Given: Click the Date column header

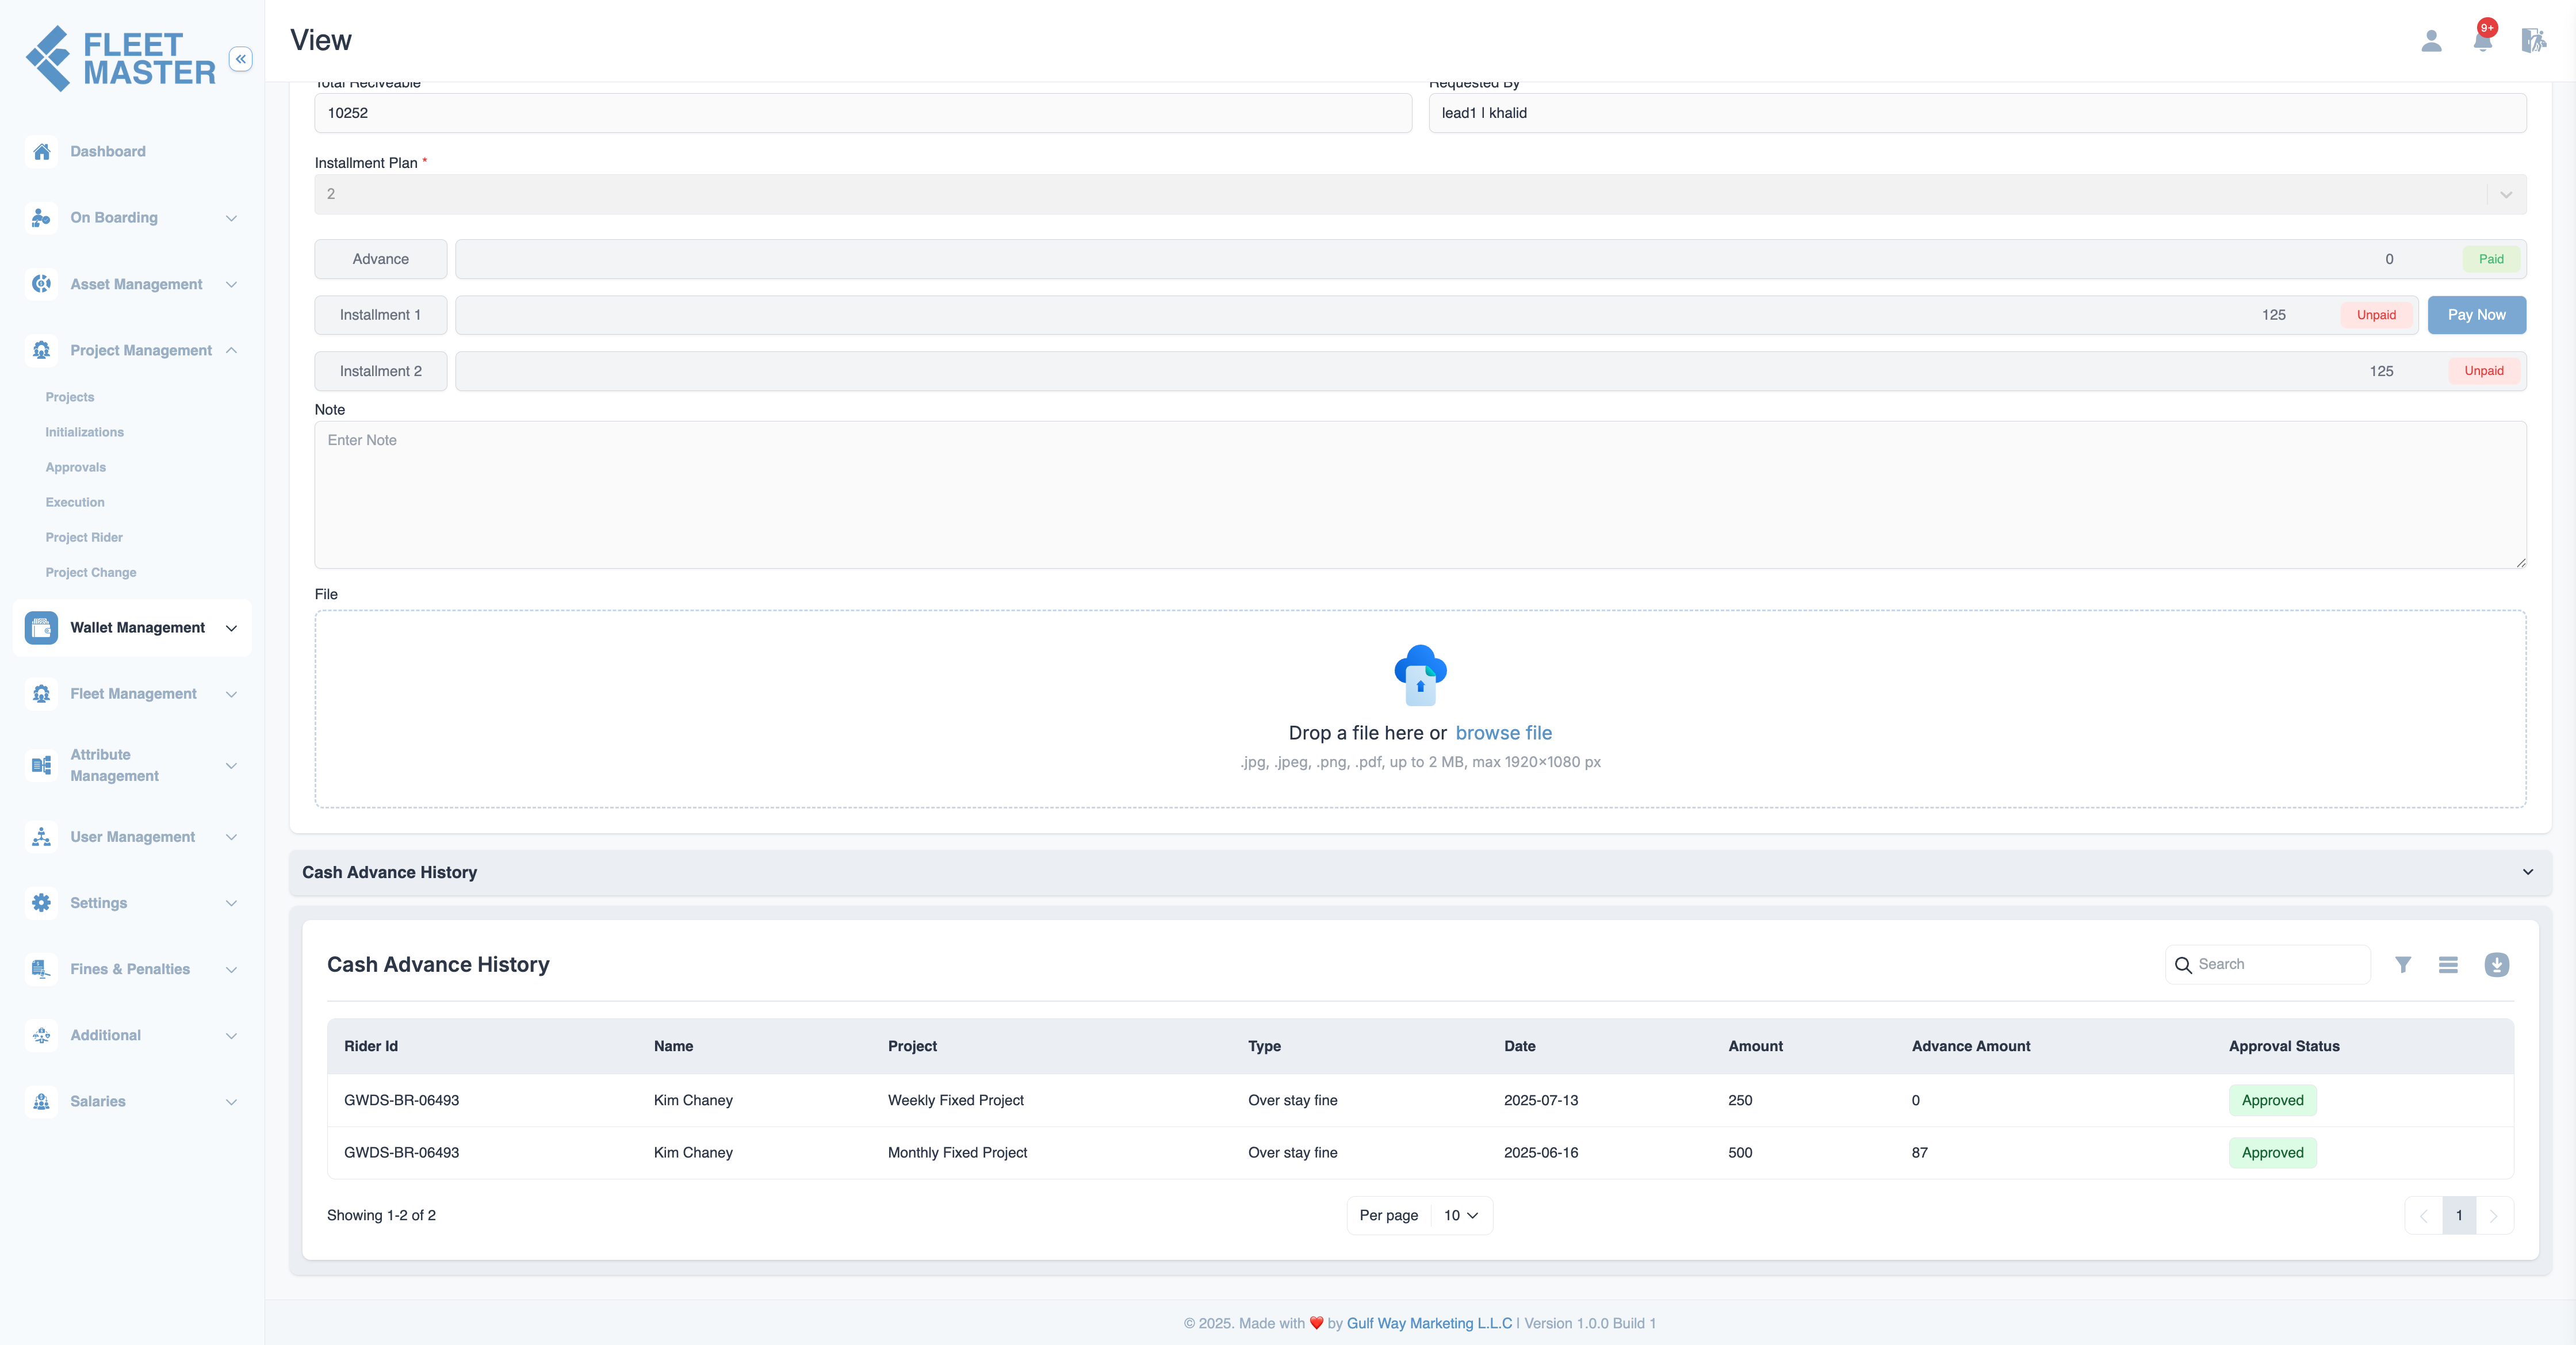Looking at the screenshot, I should 1519,1046.
